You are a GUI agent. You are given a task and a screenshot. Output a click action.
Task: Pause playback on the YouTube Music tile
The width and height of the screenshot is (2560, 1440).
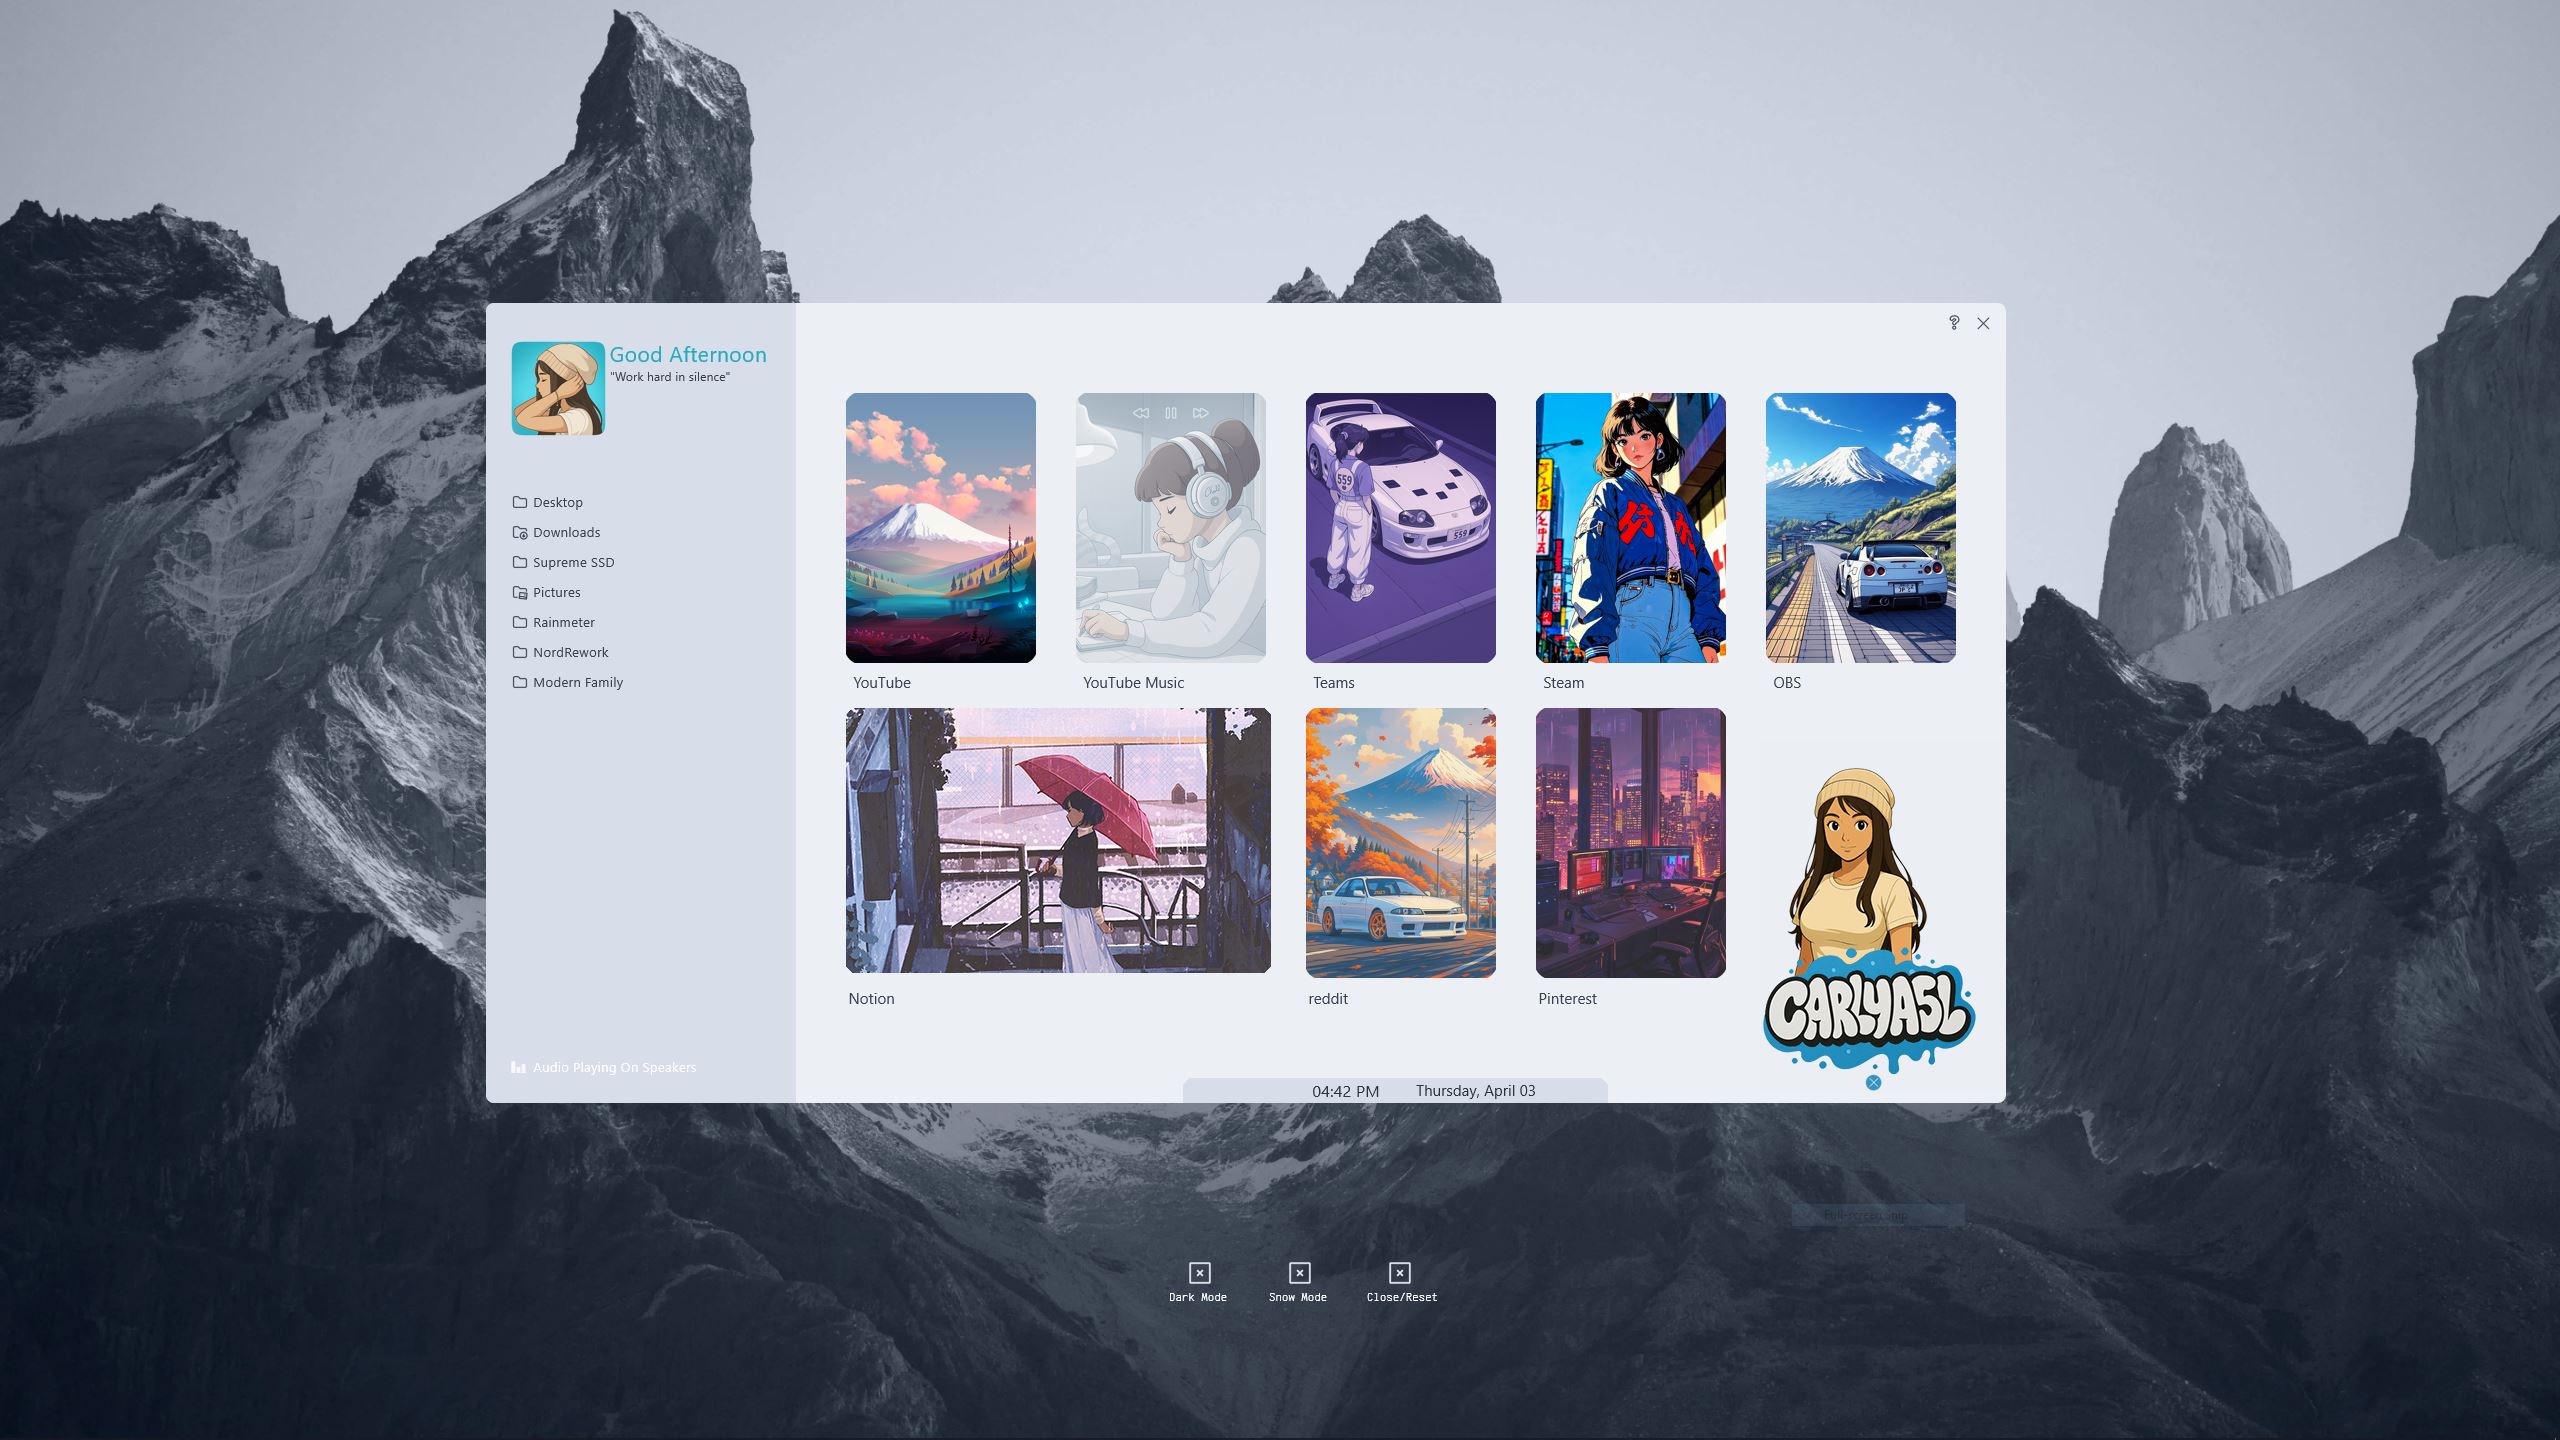[x=1171, y=413]
